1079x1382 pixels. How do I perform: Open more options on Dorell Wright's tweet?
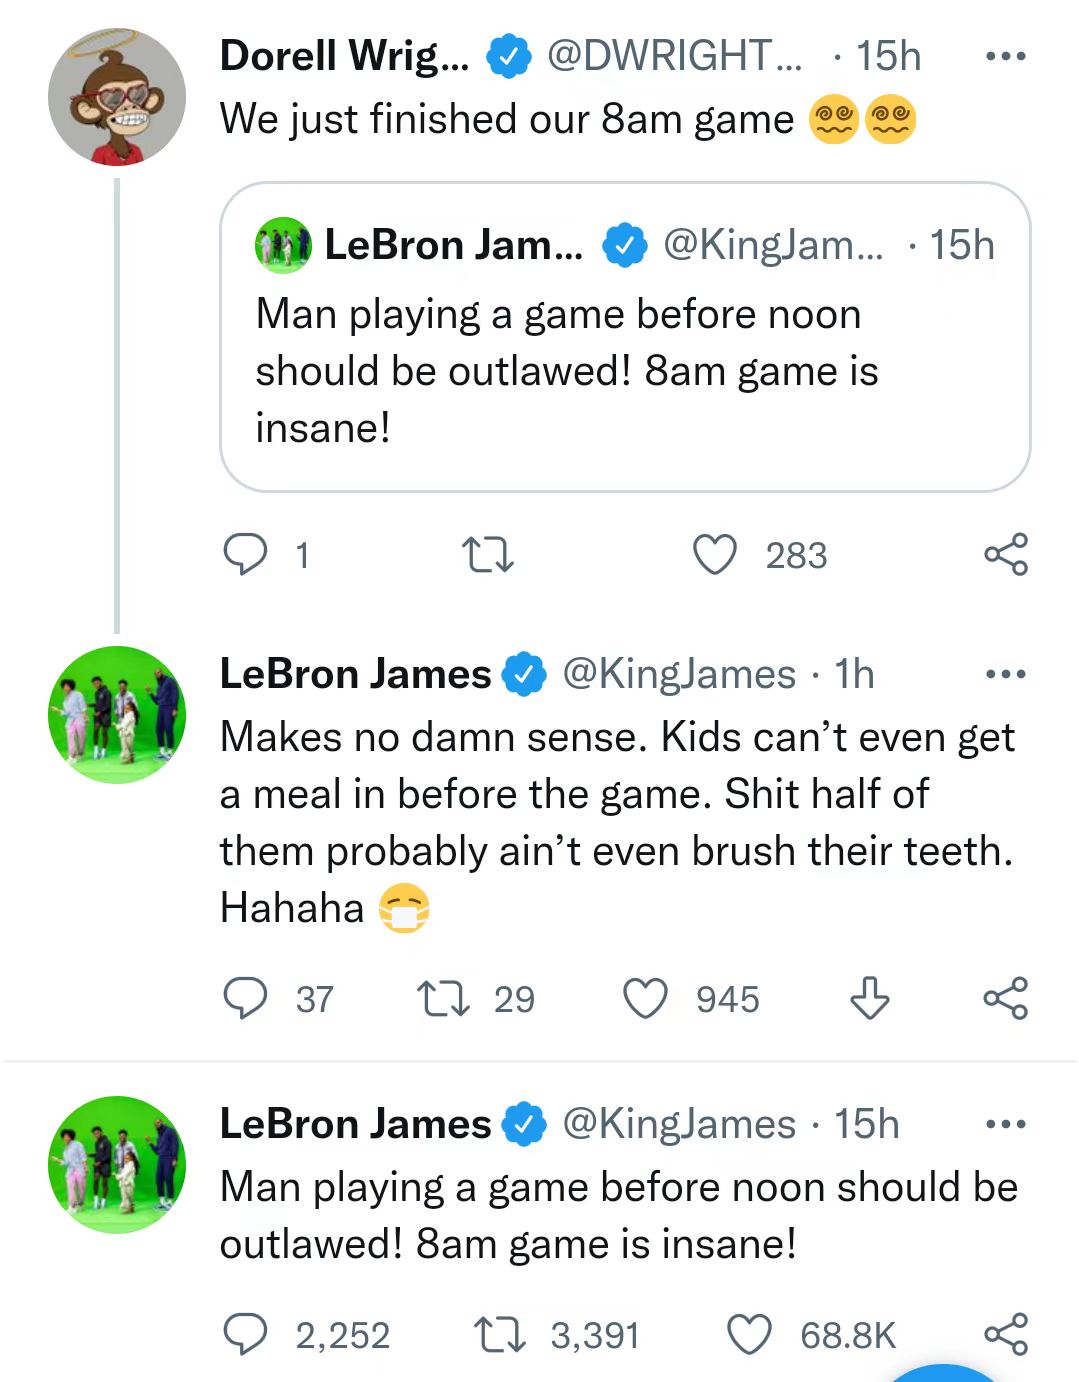coord(1005,56)
